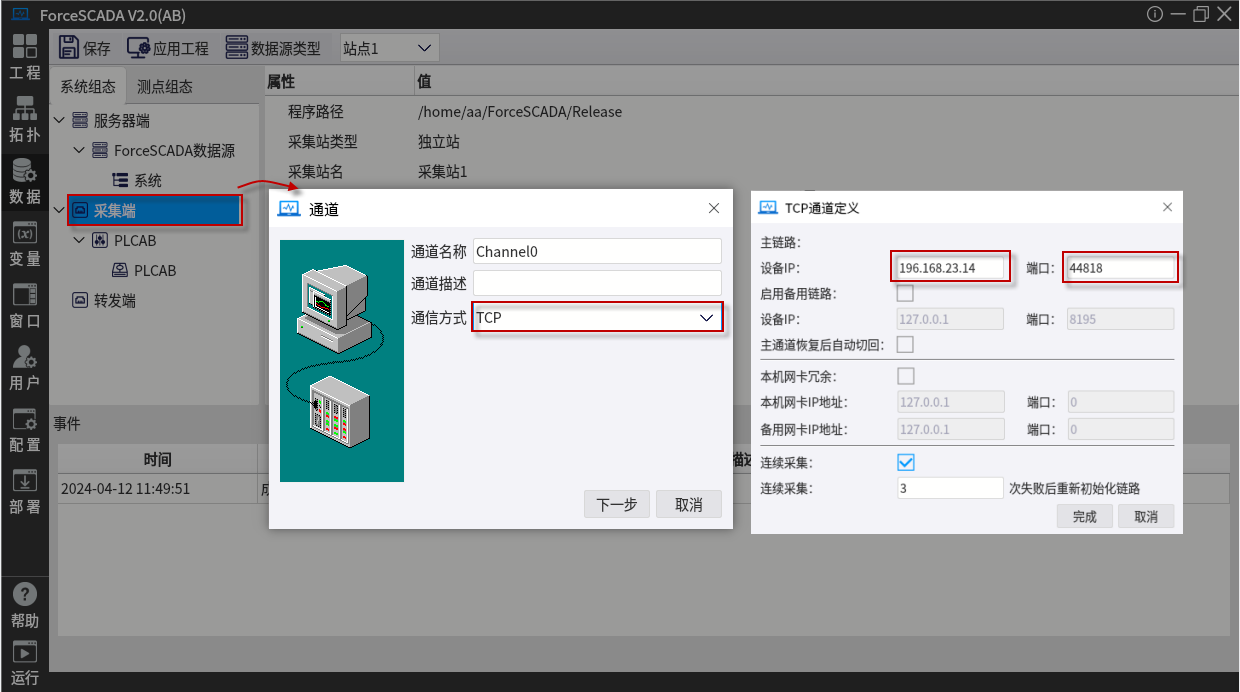Image resolution: width=1240 pixels, height=692 pixels.
Task: Open the 站点1 station dropdown
Action: point(388,48)
